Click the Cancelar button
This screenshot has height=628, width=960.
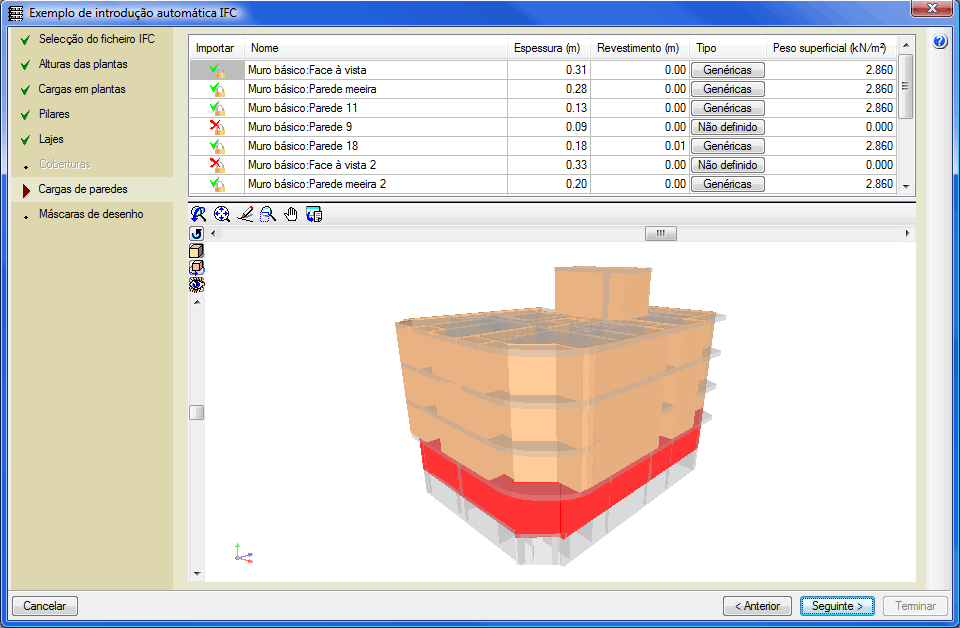45,606
